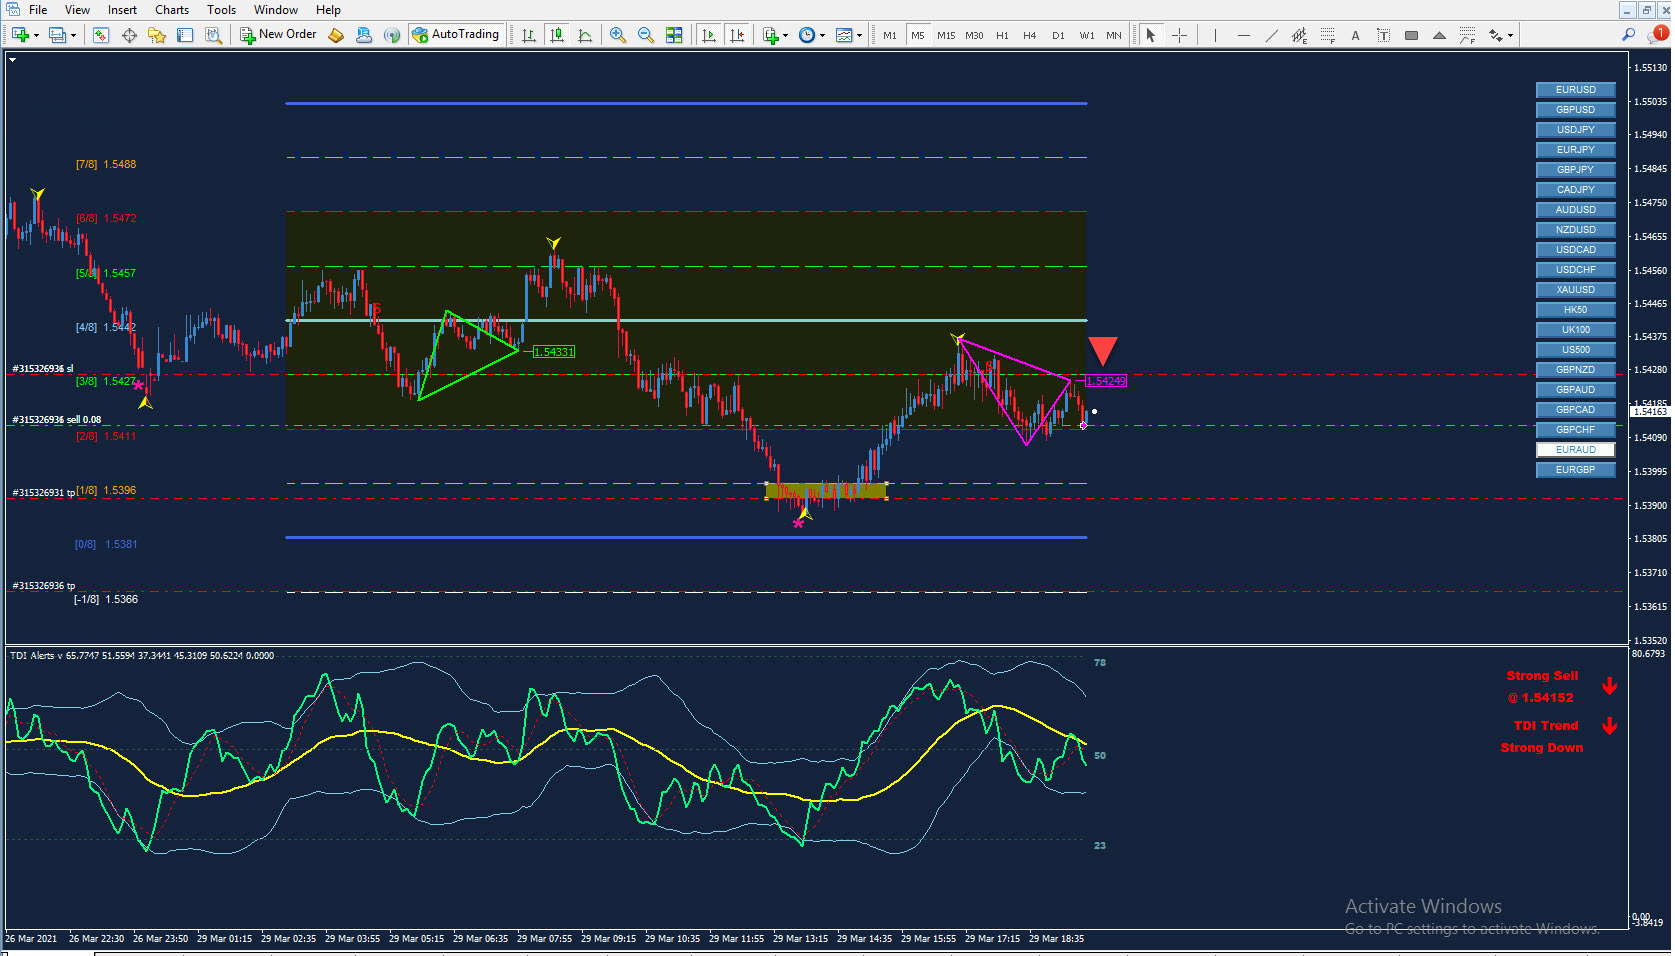Tile chart windows icon

(674, 35)
